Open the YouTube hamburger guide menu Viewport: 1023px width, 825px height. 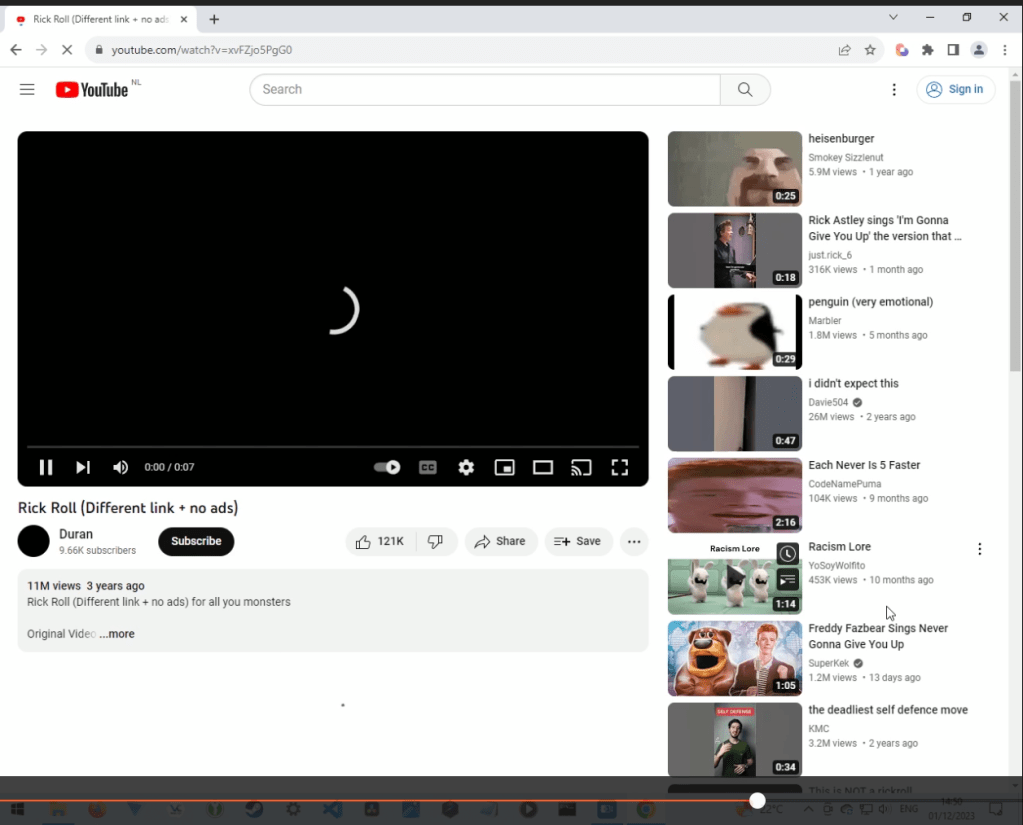point(27,90)
